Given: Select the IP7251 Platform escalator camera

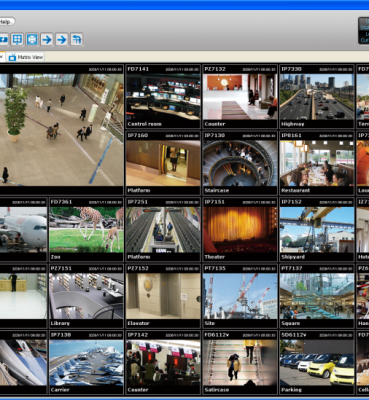Looking at the screenshot, I should coord(163,230).
